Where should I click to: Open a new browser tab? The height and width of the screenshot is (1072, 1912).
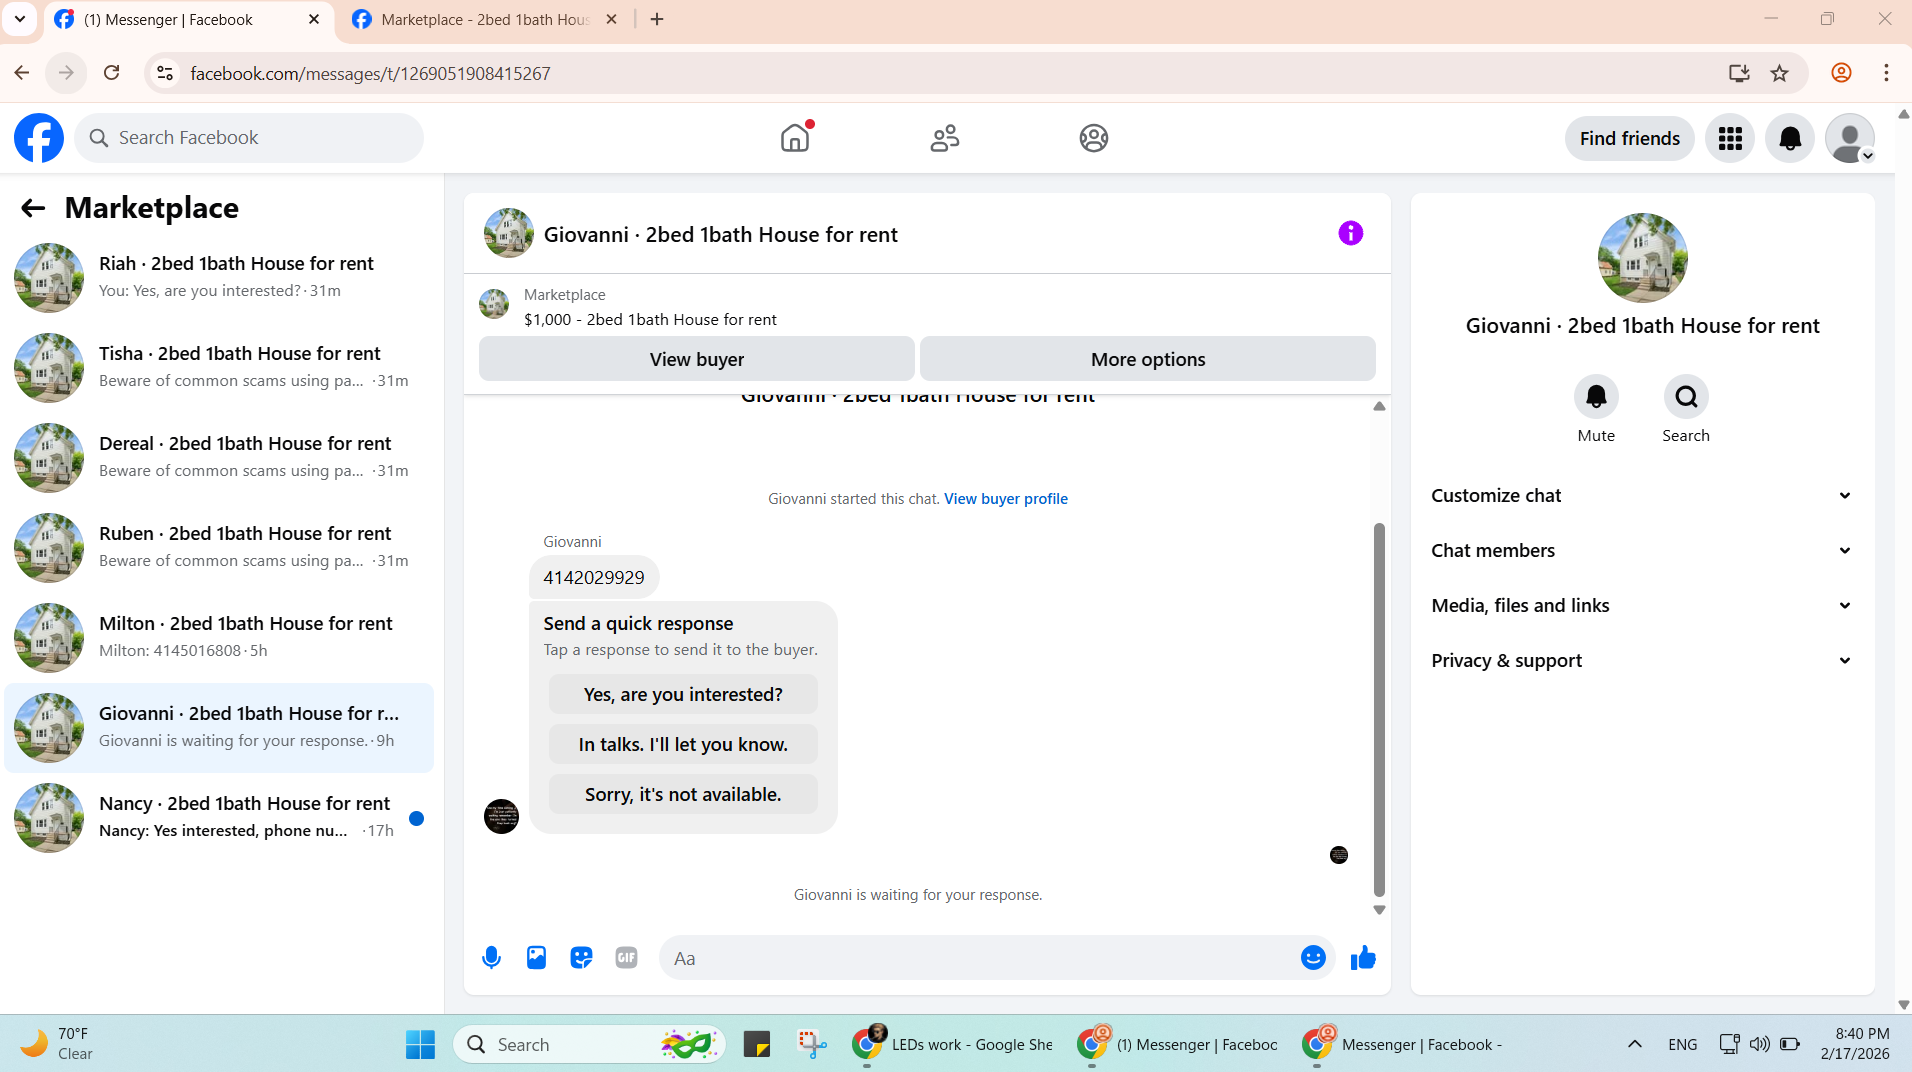tap(657, 19)
